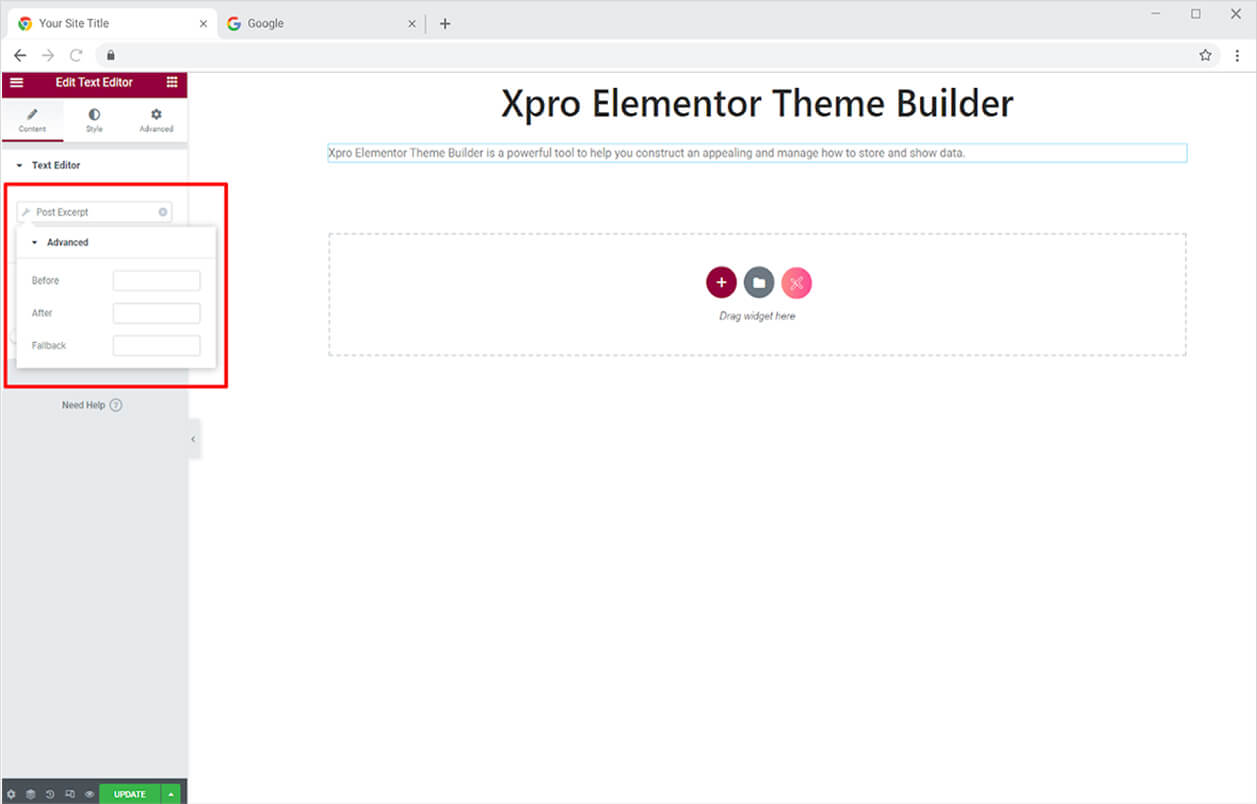Open the widgets grid panel

(x=172, y=82)
